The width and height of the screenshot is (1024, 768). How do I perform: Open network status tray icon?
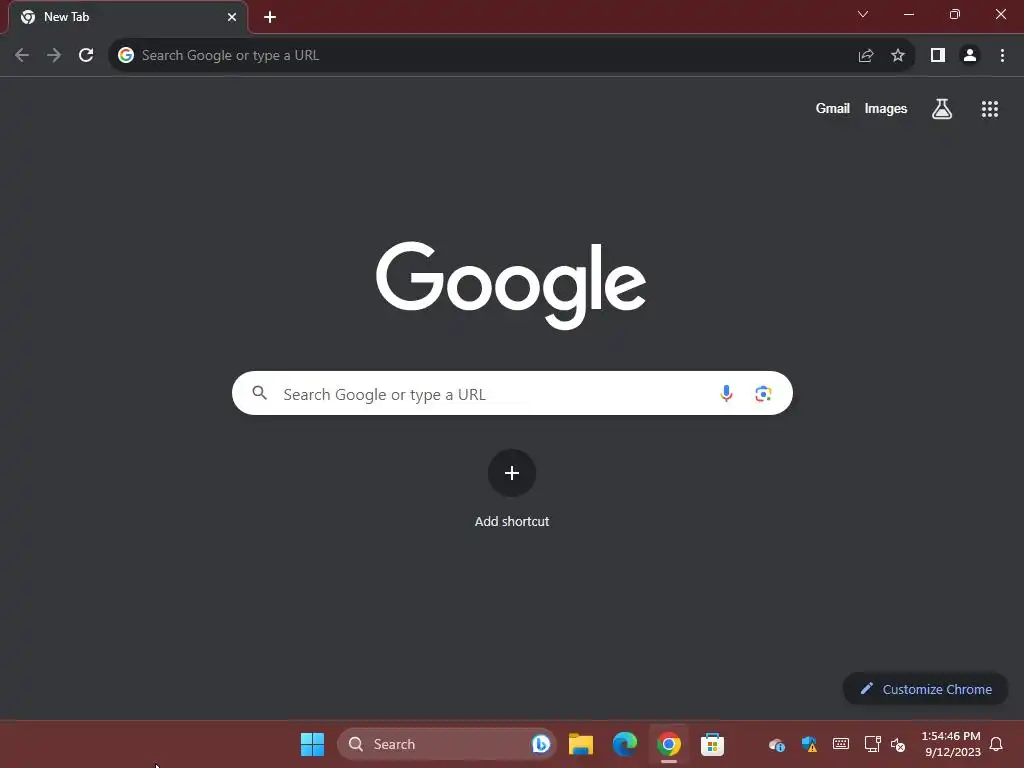[872, 744]
